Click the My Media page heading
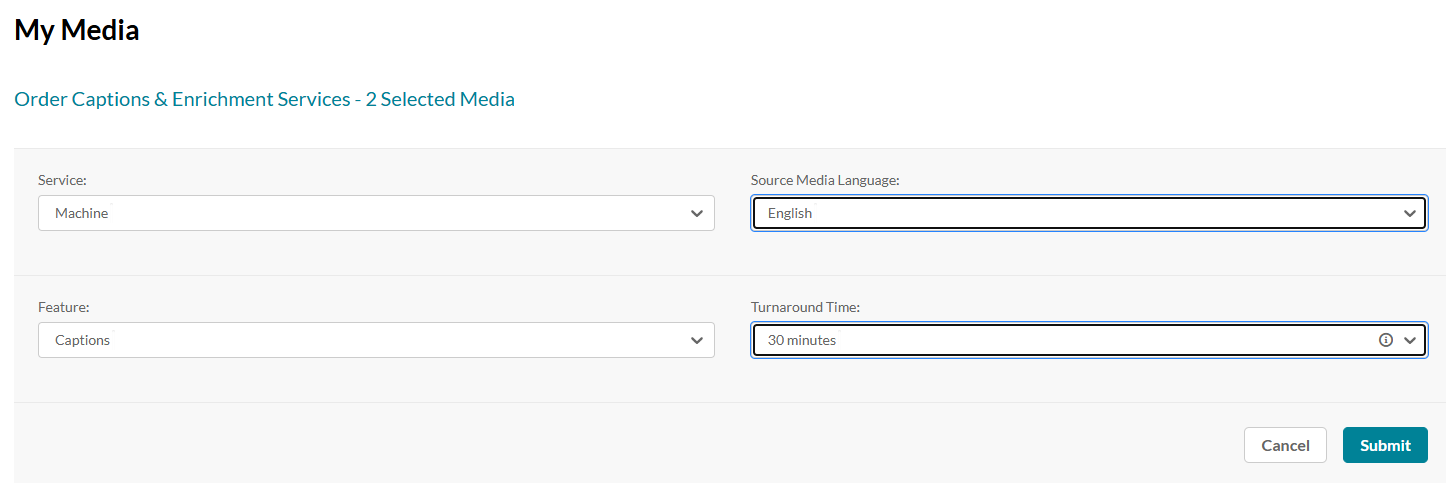Viewport: 1446px width, 483px height. click(77, 31)
